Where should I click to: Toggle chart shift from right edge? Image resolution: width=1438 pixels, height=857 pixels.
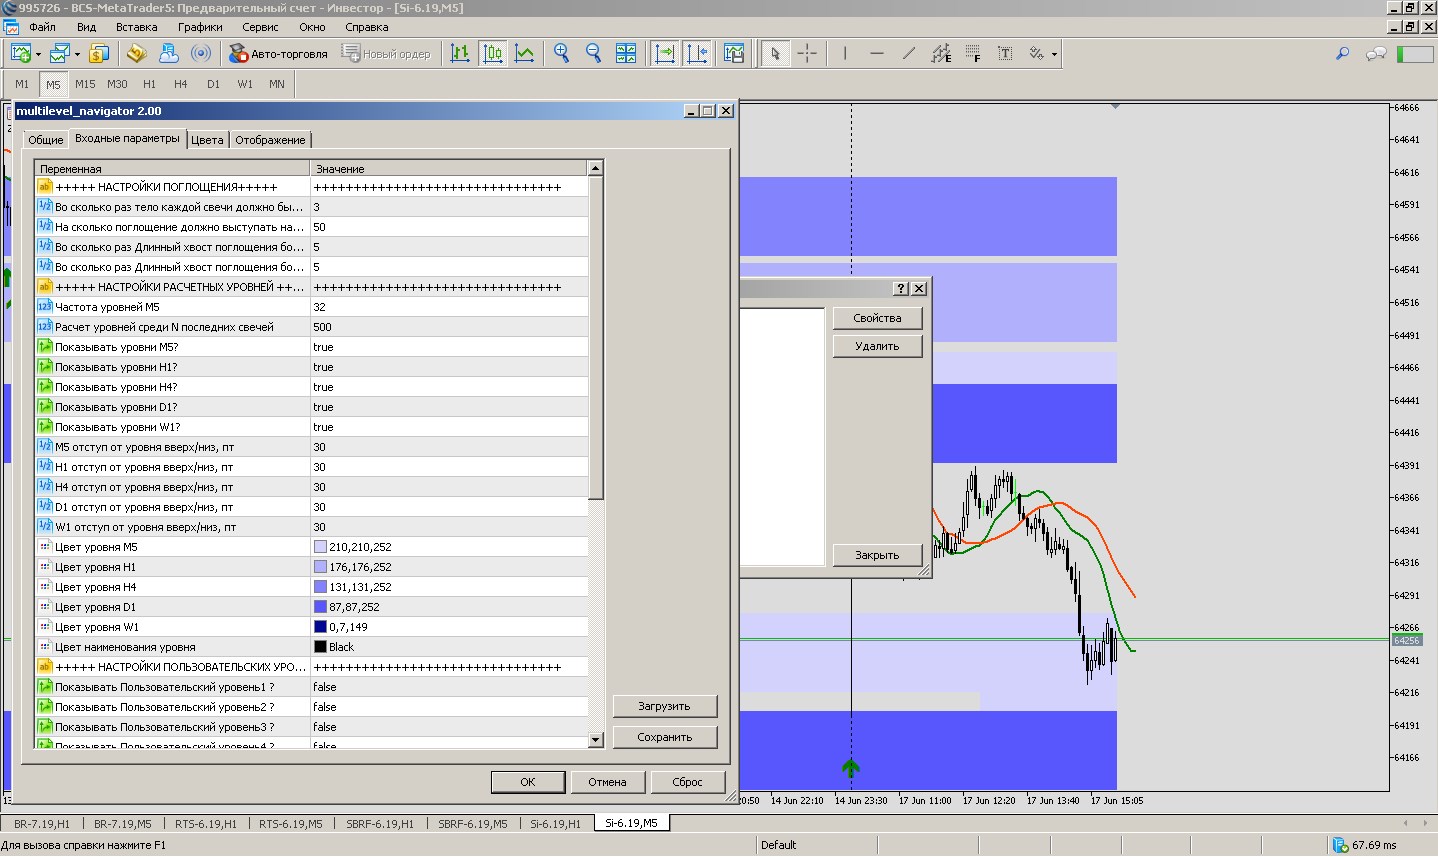point(697,54)
